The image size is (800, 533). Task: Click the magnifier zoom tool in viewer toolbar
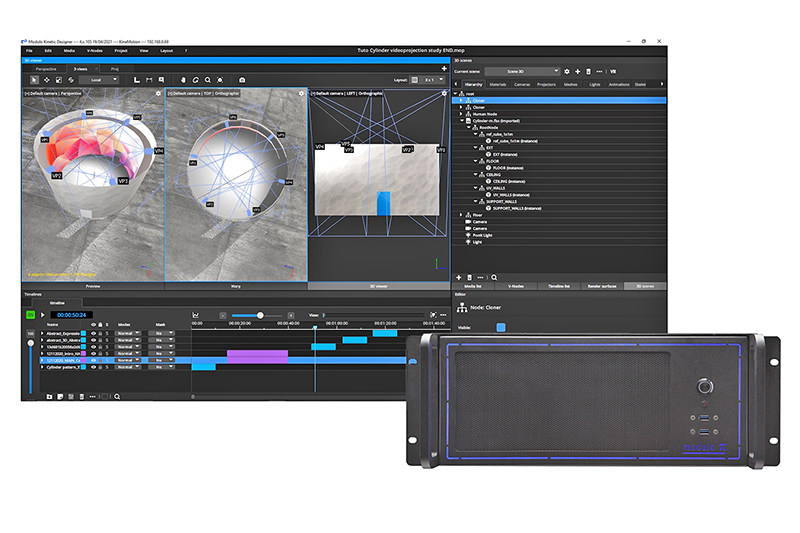click(x=207, y=79)
